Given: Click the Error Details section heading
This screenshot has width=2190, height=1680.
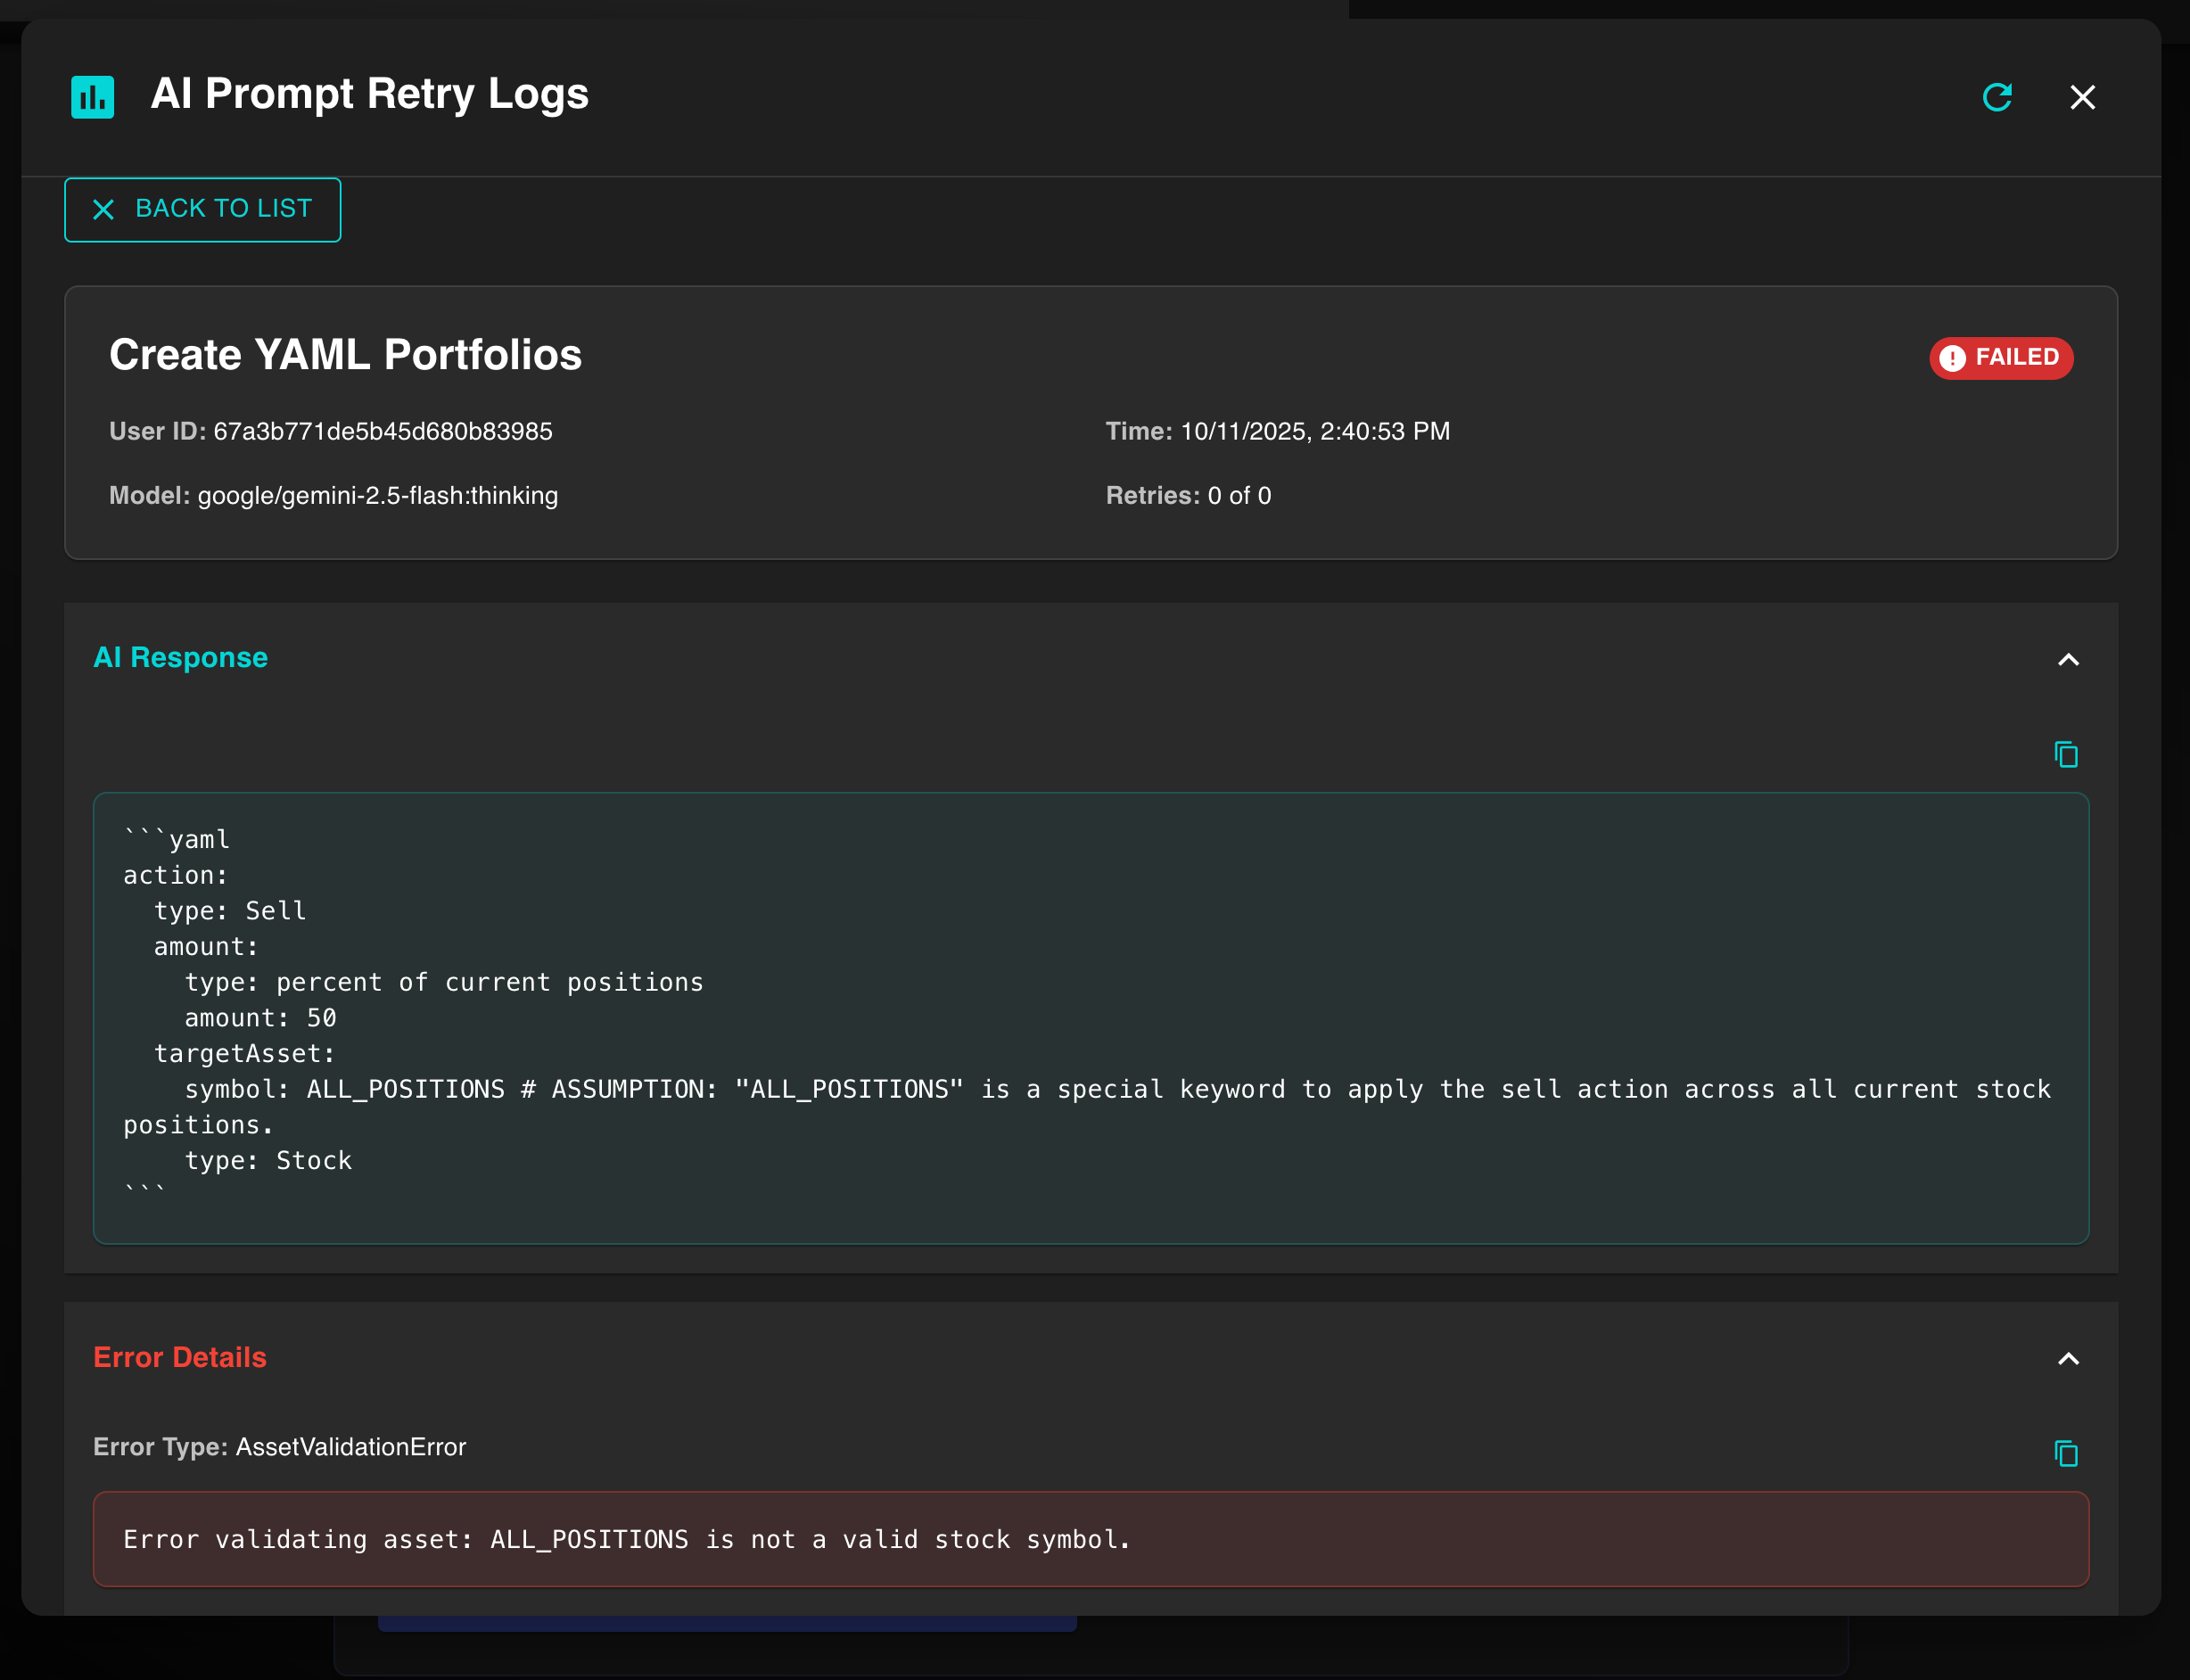Looking at the screenshot, I should [x=180, y=1357].
